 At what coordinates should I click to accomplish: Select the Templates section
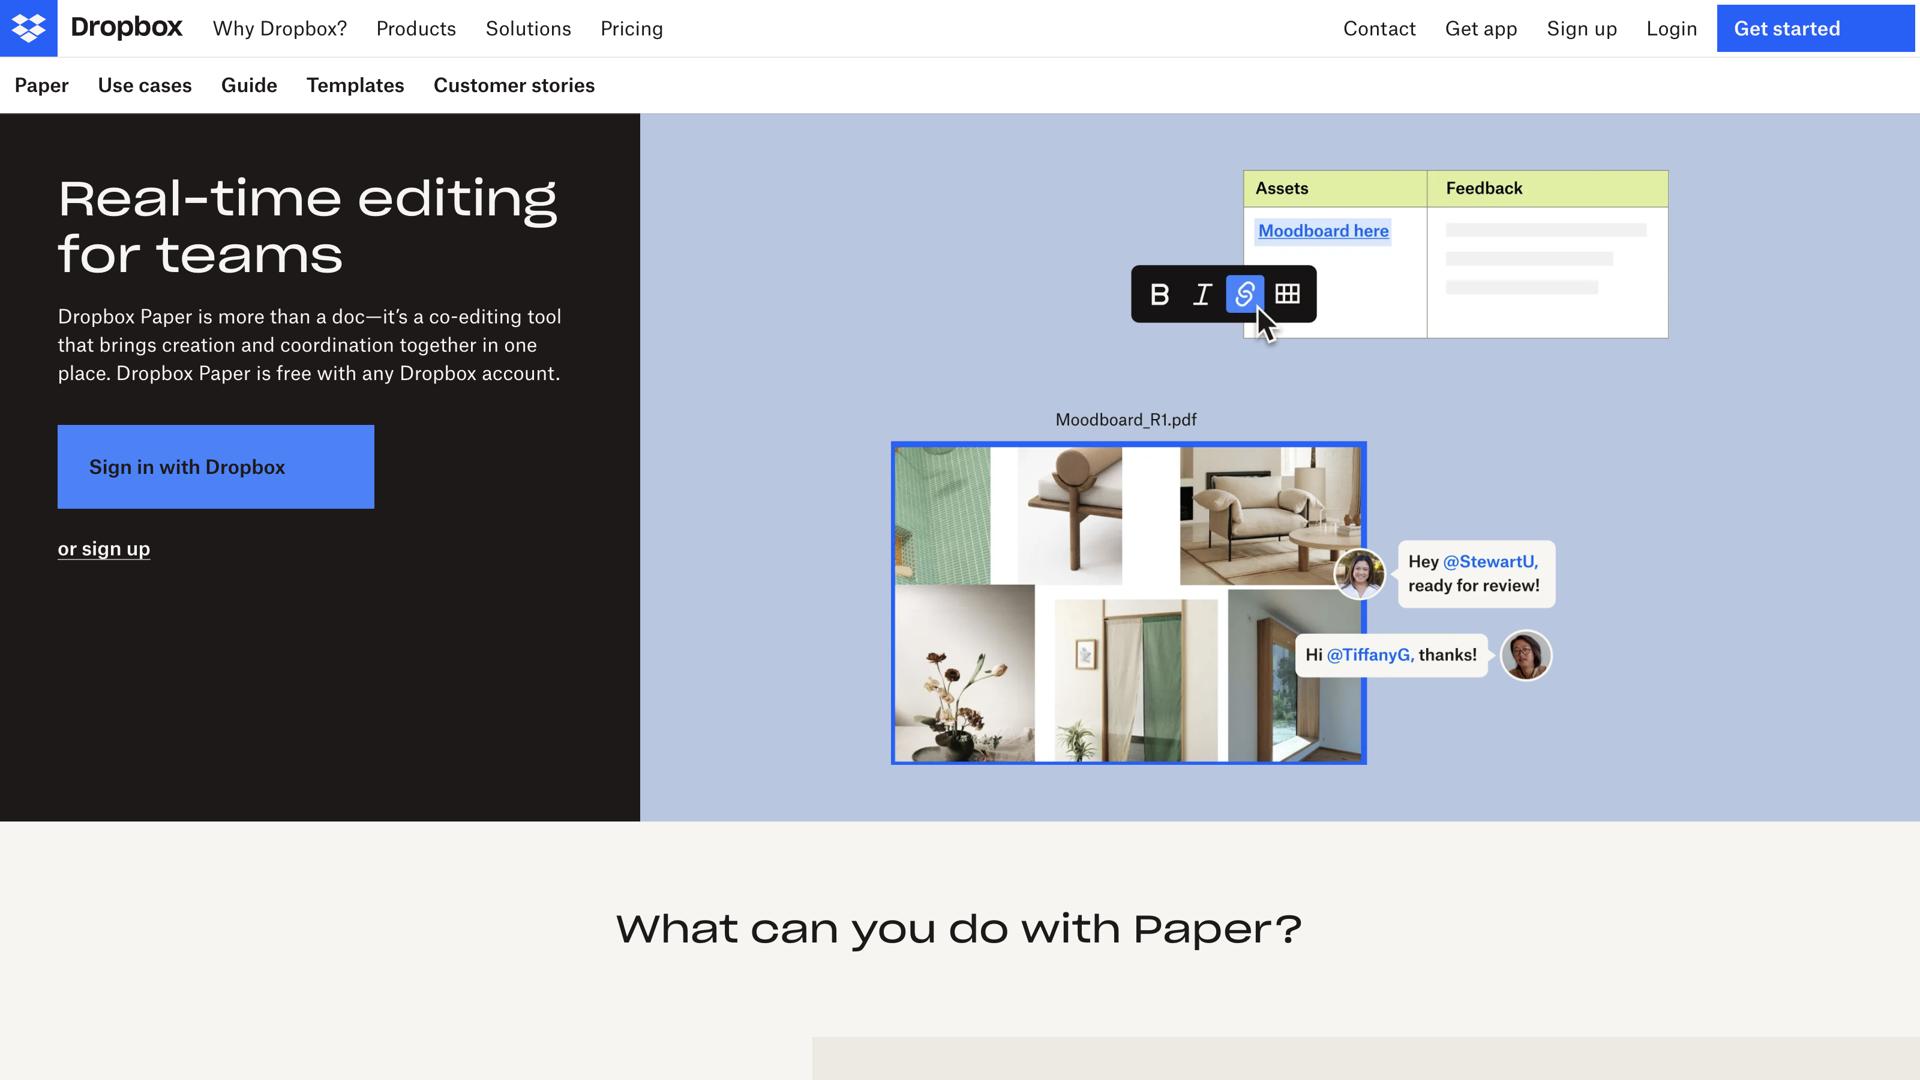[355, 85]
